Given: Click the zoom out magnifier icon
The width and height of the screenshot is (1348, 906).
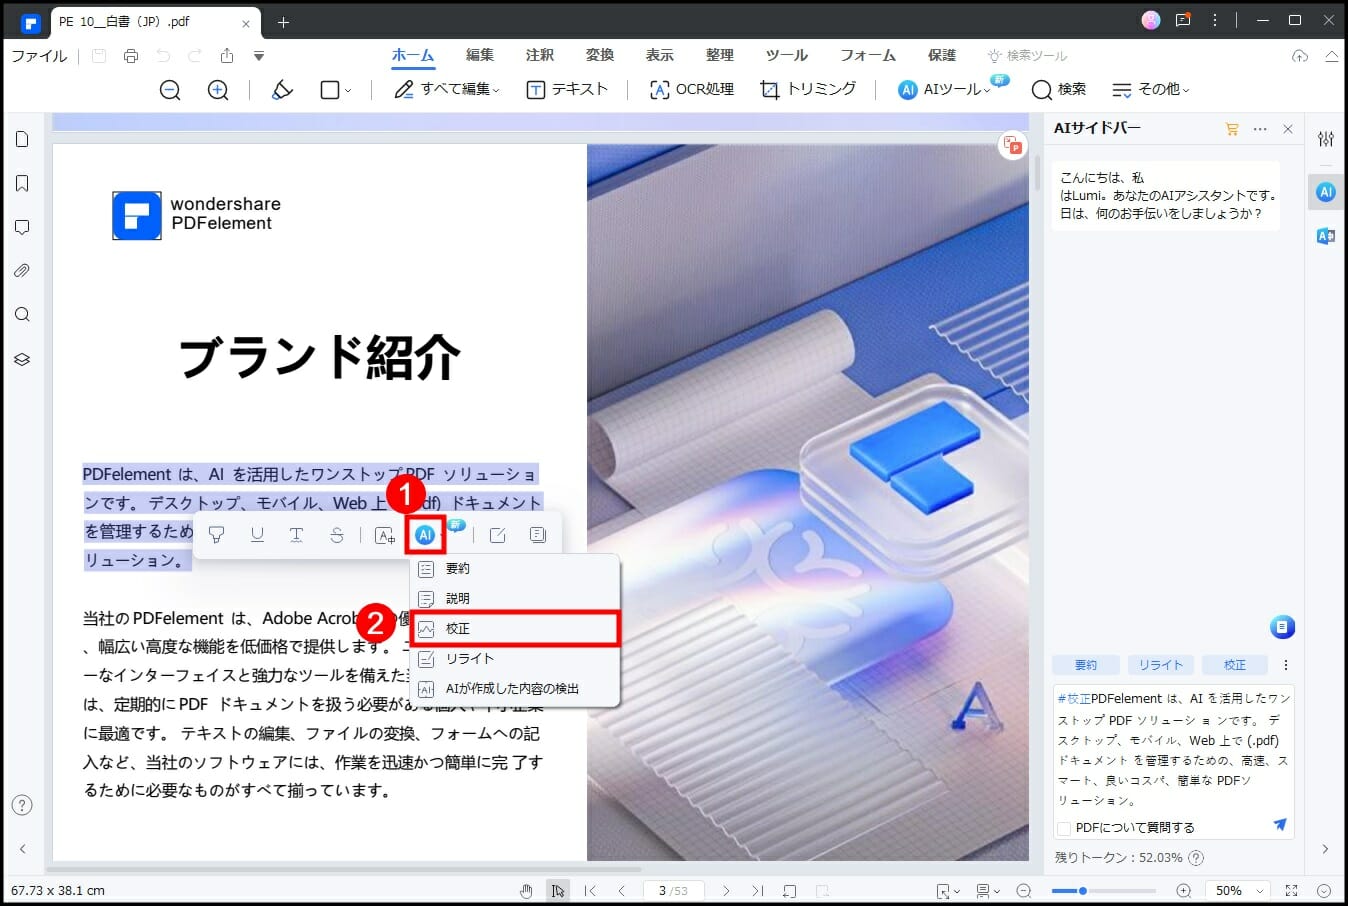Looking at the screenshot, I should tap(170, 90).
